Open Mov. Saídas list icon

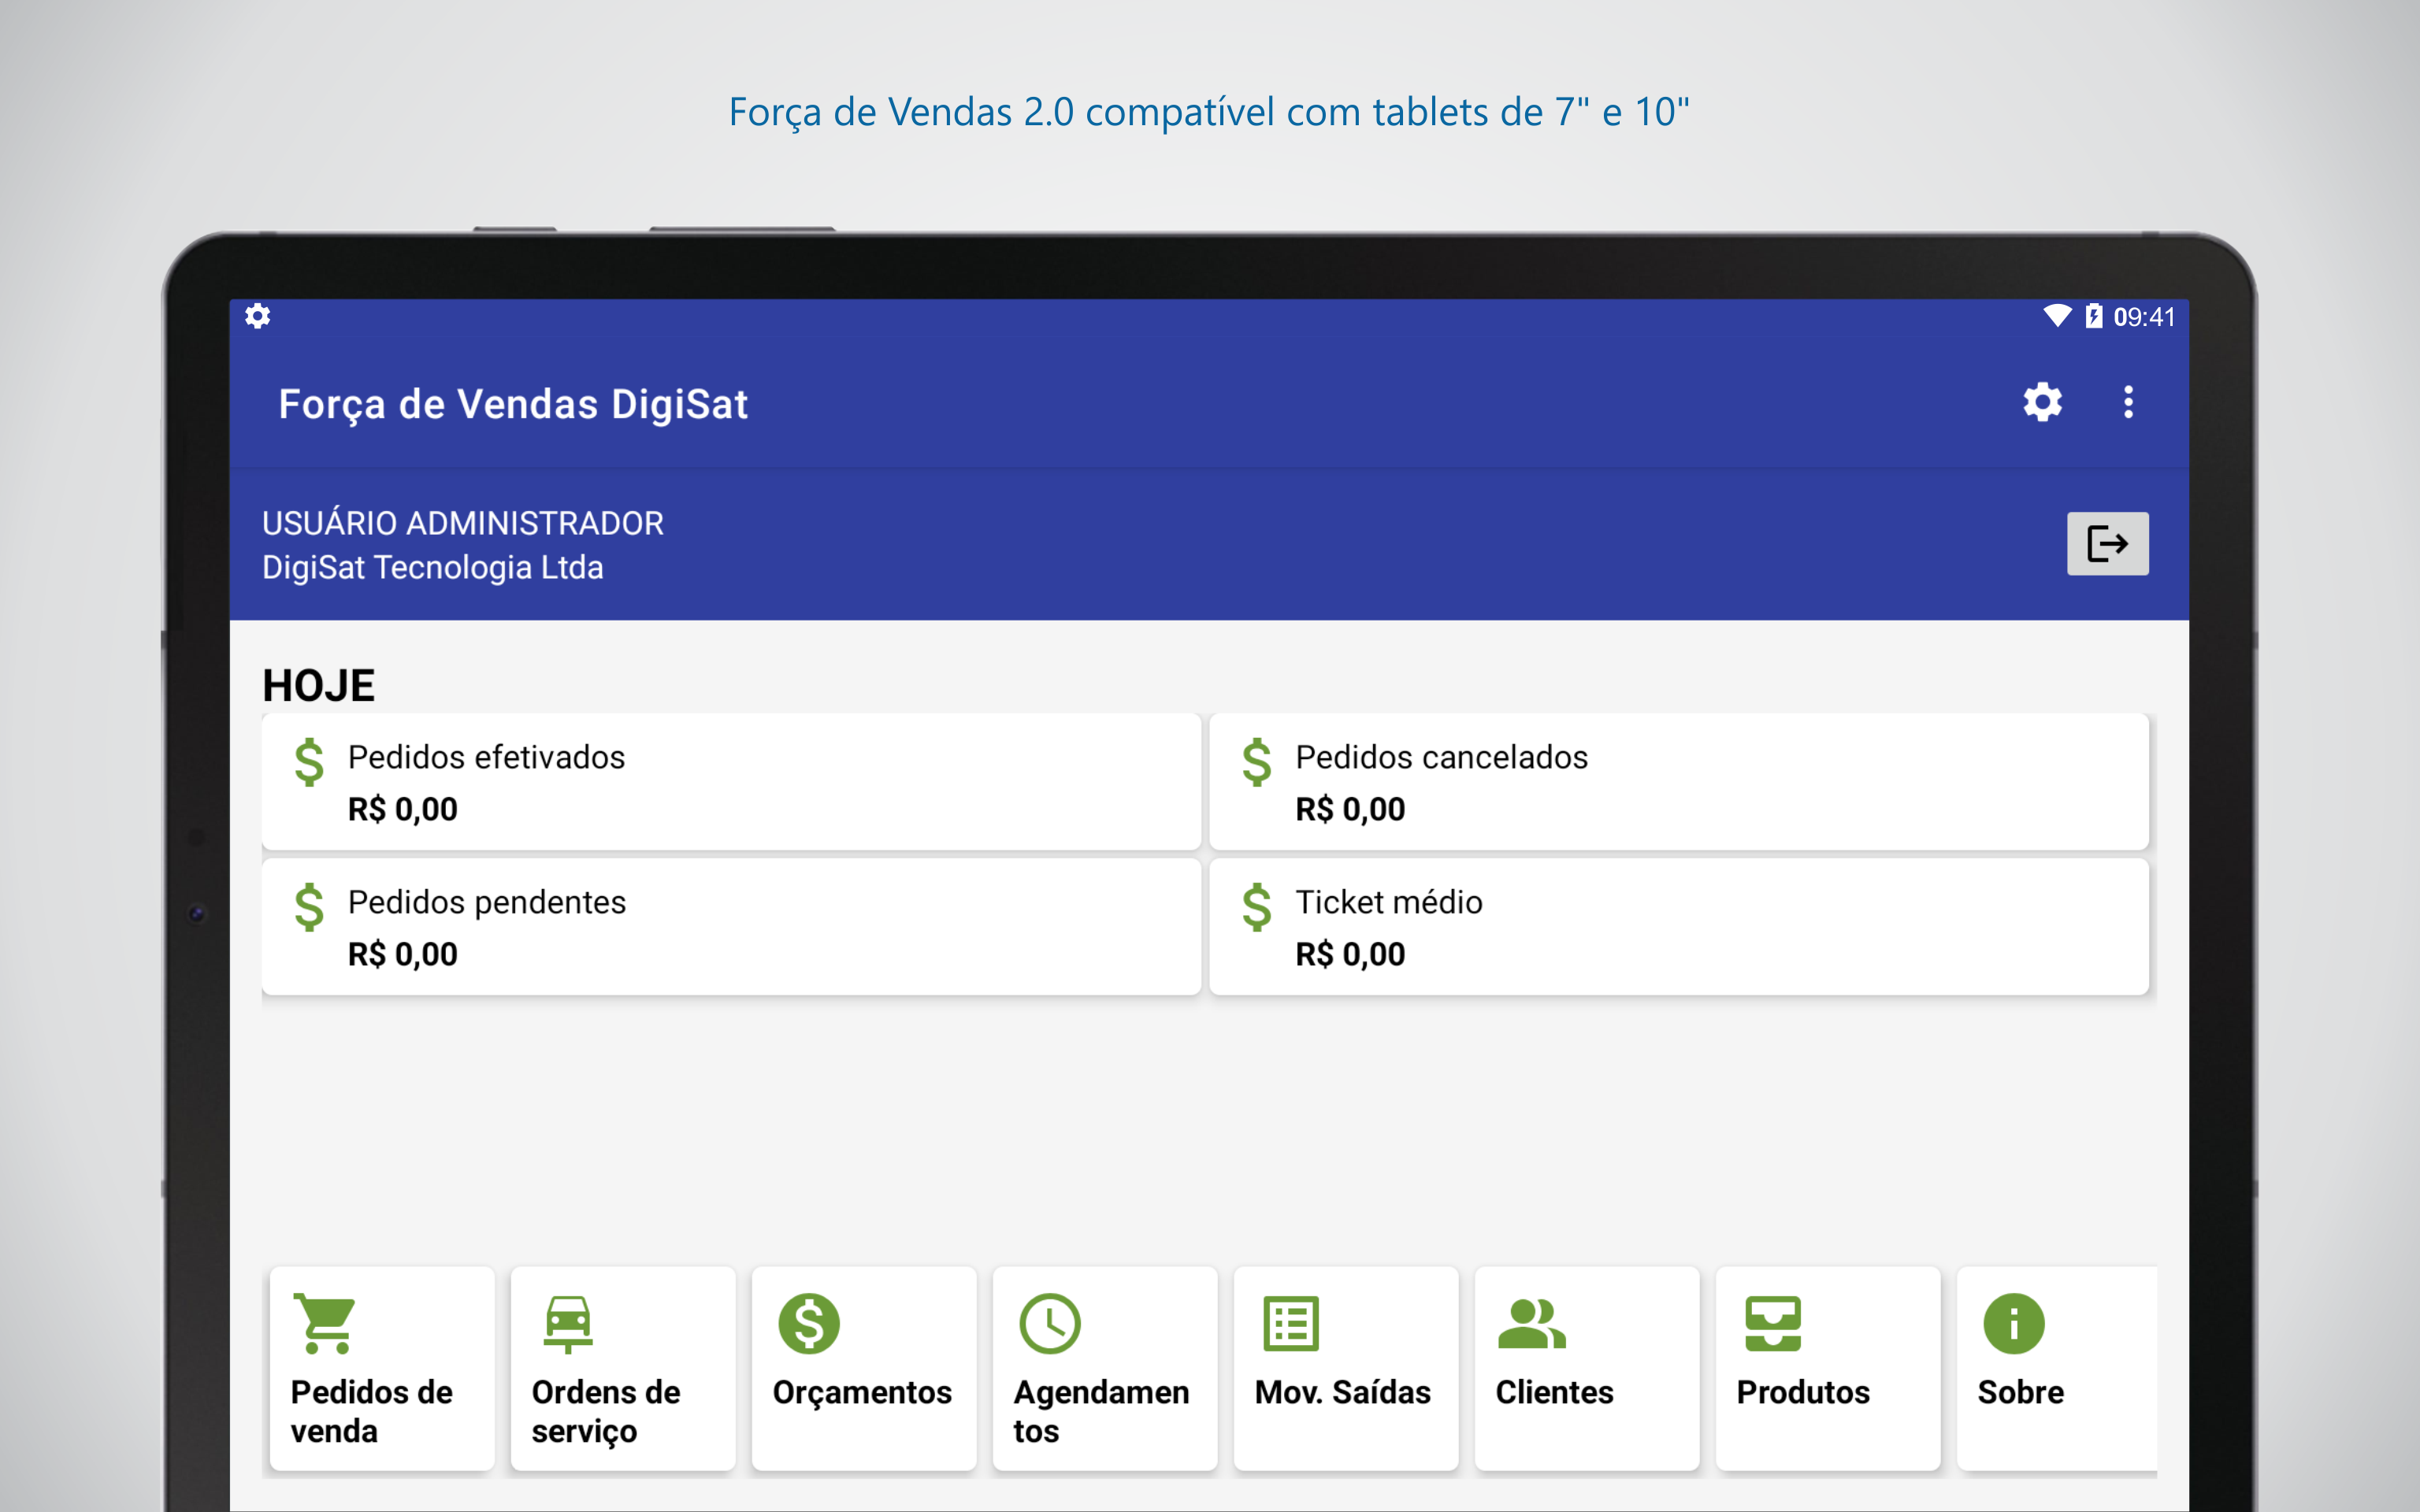click(x=1291, y=1323)
